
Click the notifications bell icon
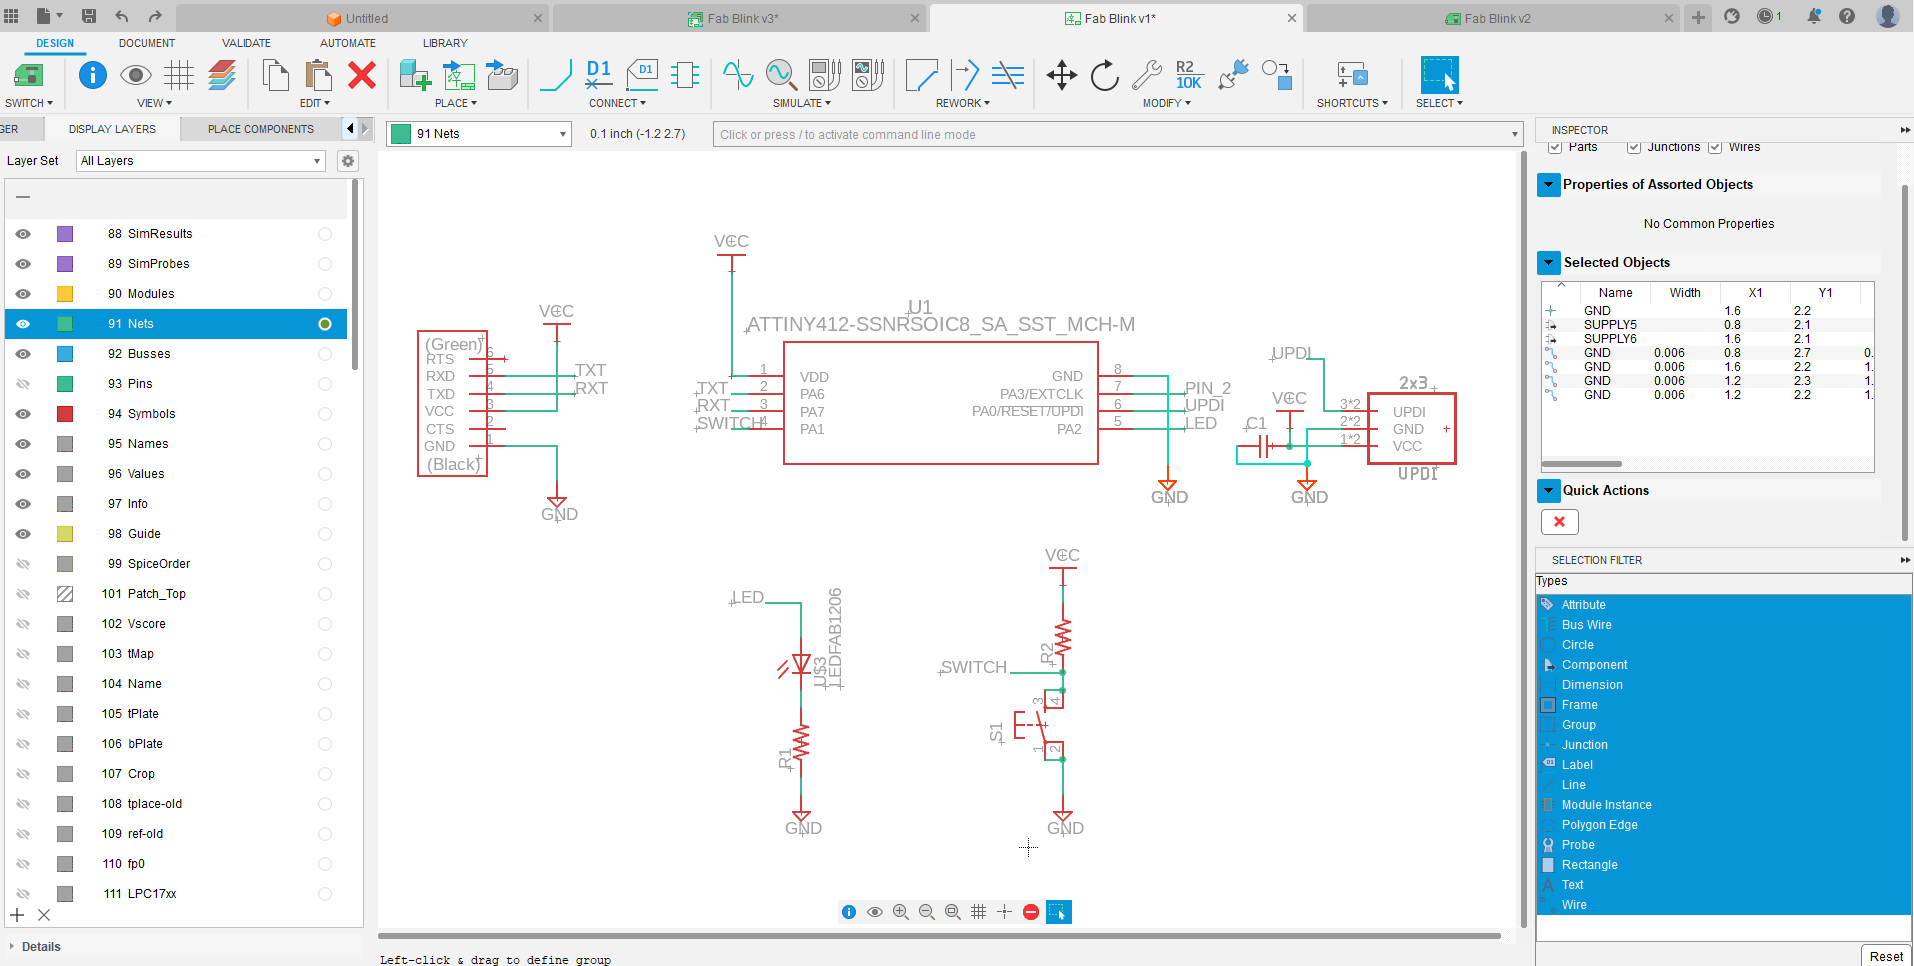pyautogui.click(x=1814, y=16)
